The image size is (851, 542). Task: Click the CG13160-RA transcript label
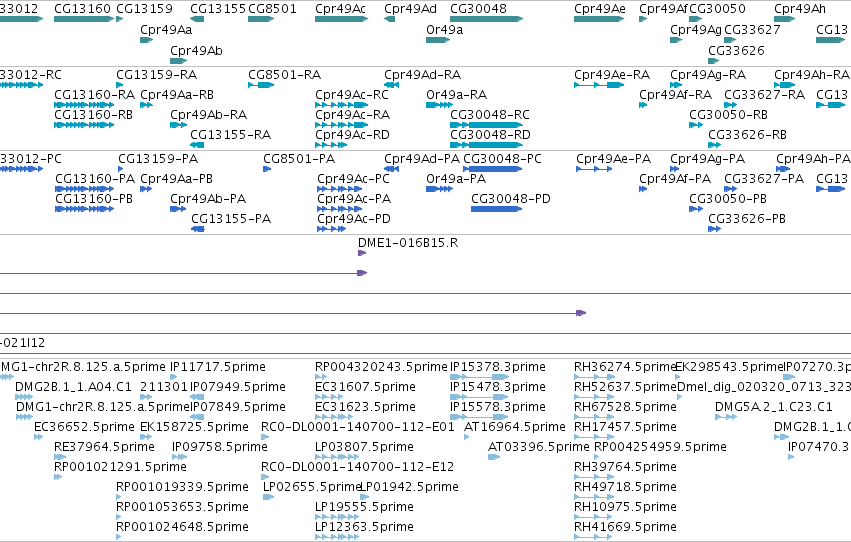(94, 94)
